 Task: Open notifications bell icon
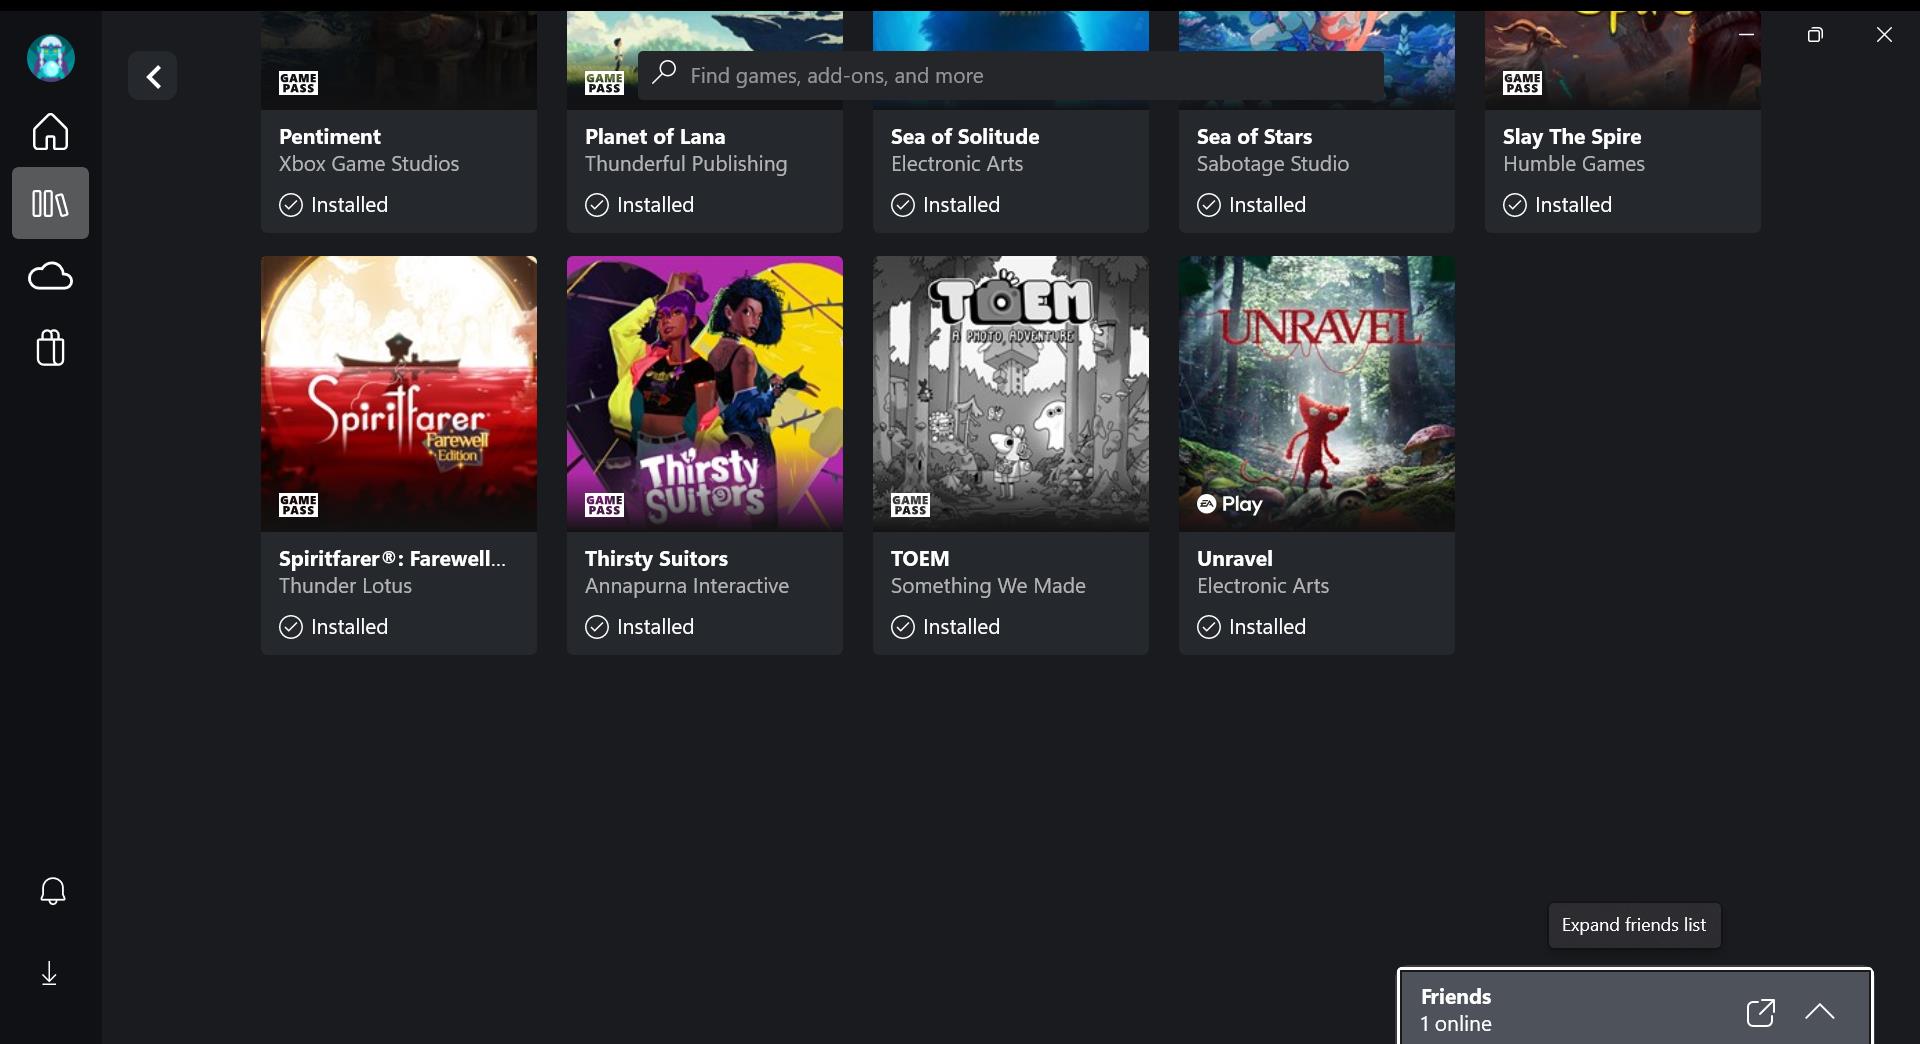[x=52, y=891]
